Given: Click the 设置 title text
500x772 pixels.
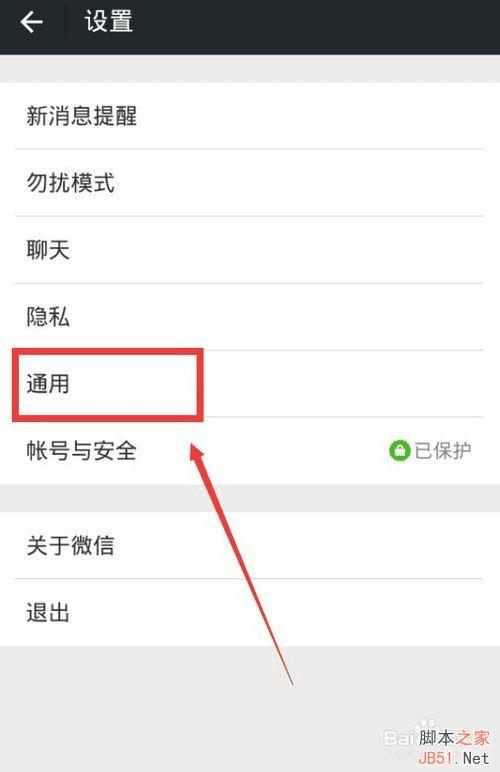Looking at the screenshot, I should (x=109, y=22).
